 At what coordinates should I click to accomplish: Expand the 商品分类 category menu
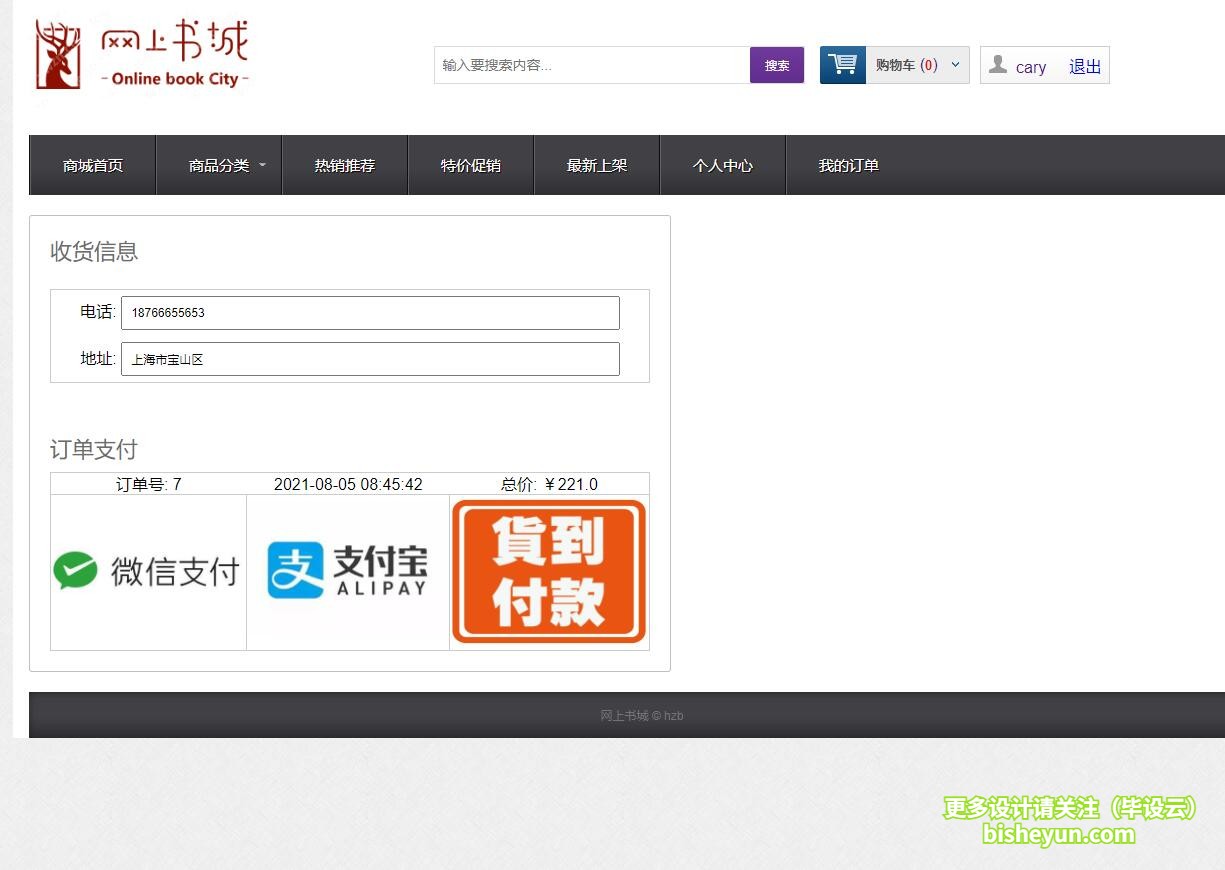click(219, 165)
